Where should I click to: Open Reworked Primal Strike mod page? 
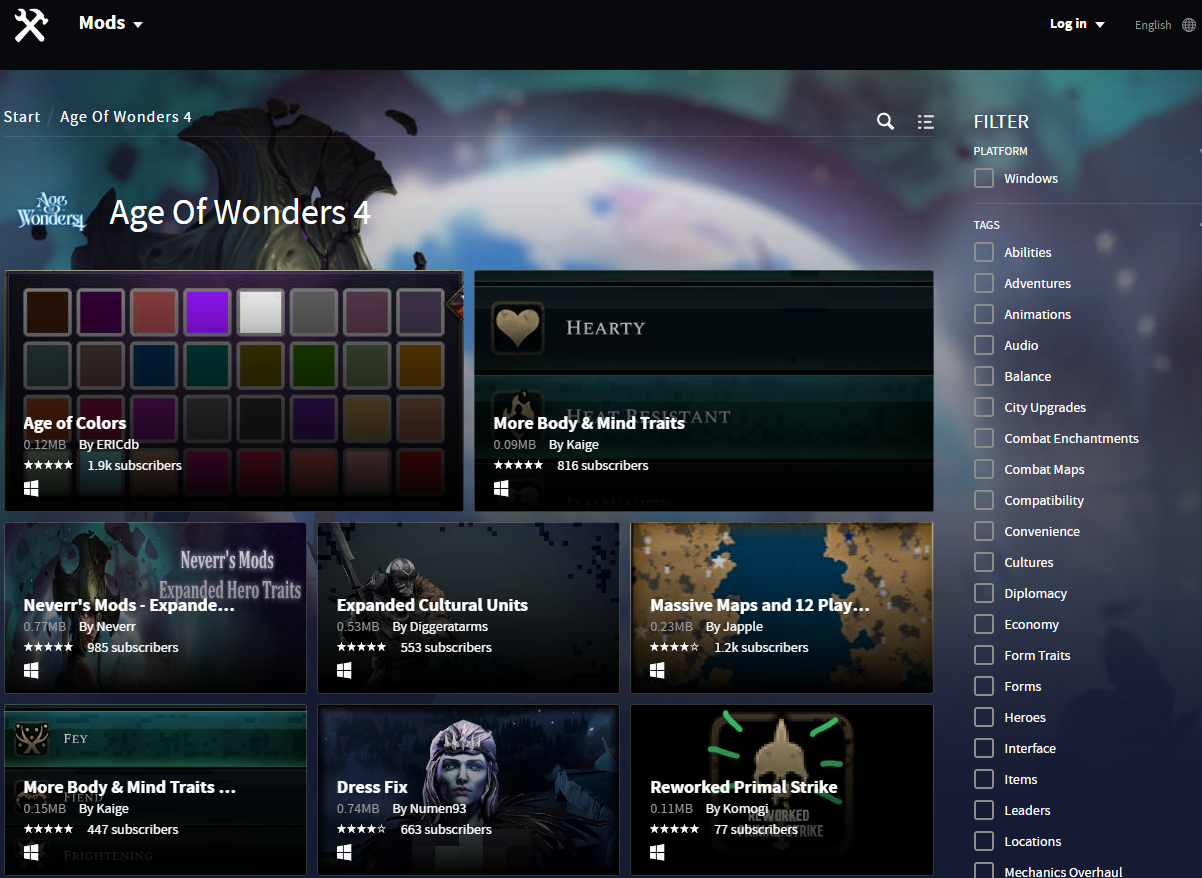click(x=744, y=787)
